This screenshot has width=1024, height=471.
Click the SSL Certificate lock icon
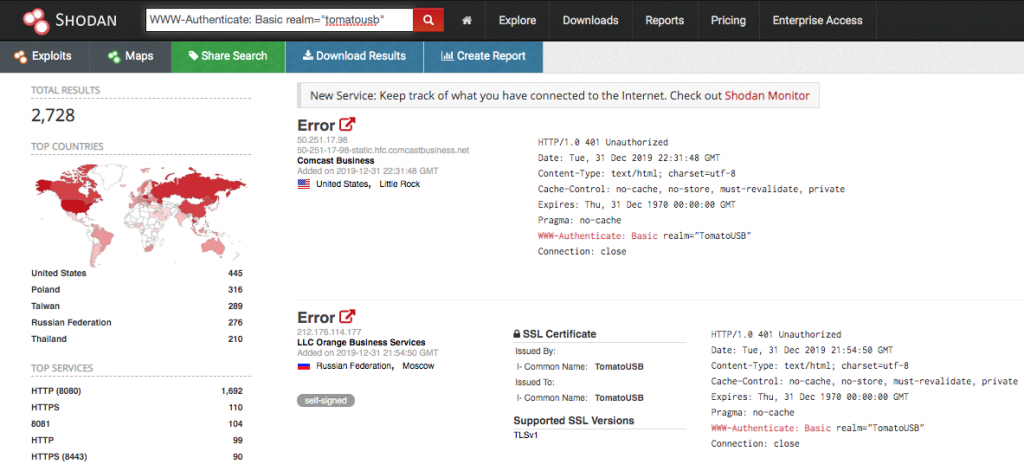click(517, 334)
